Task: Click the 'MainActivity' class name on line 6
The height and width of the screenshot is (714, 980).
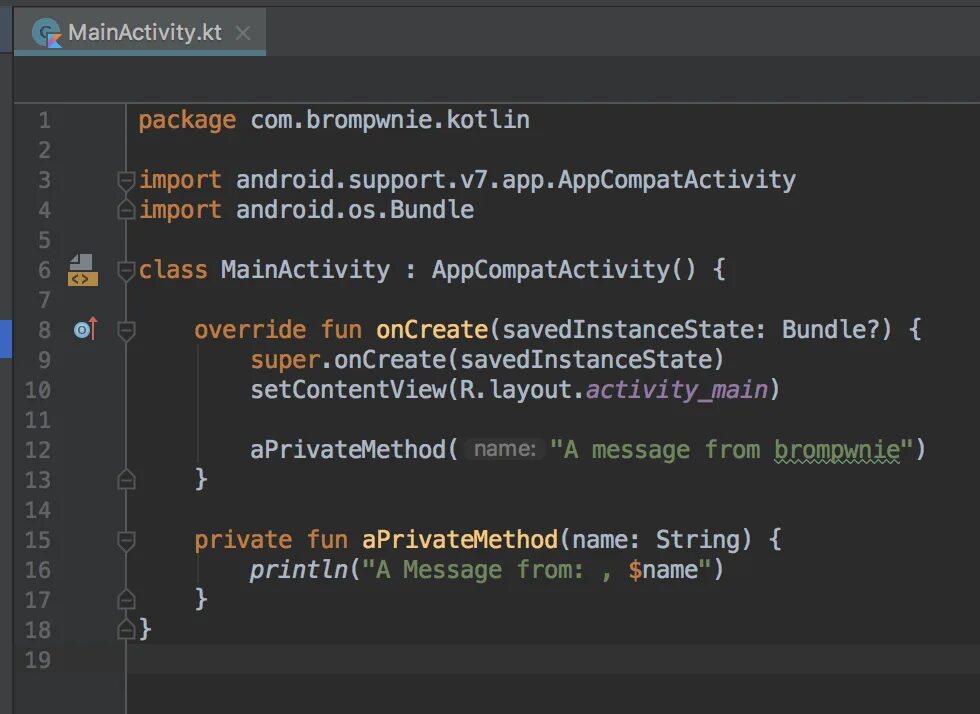Action: pyautogui.click(x=305, y=269)
